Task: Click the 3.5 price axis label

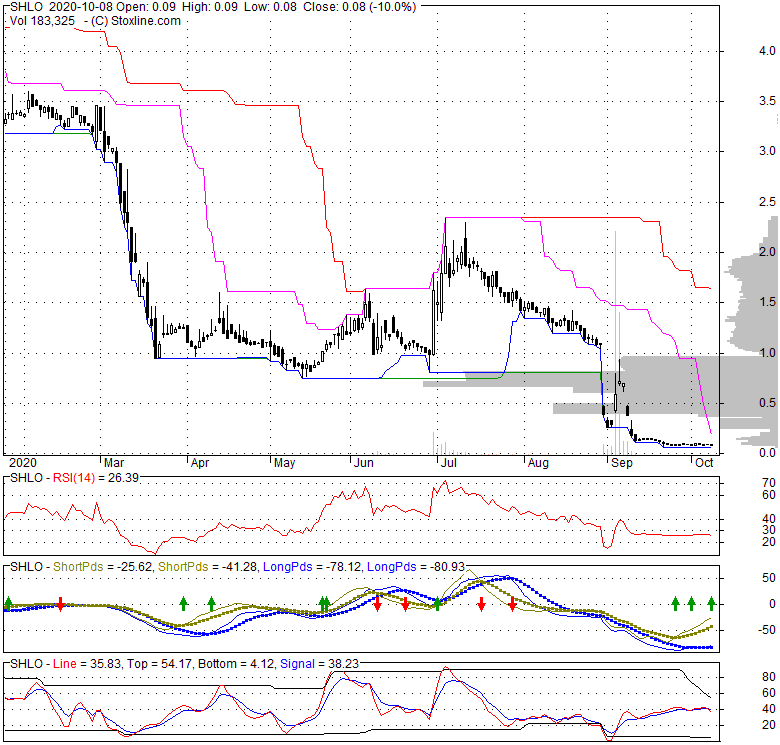Action: (768, 101)
